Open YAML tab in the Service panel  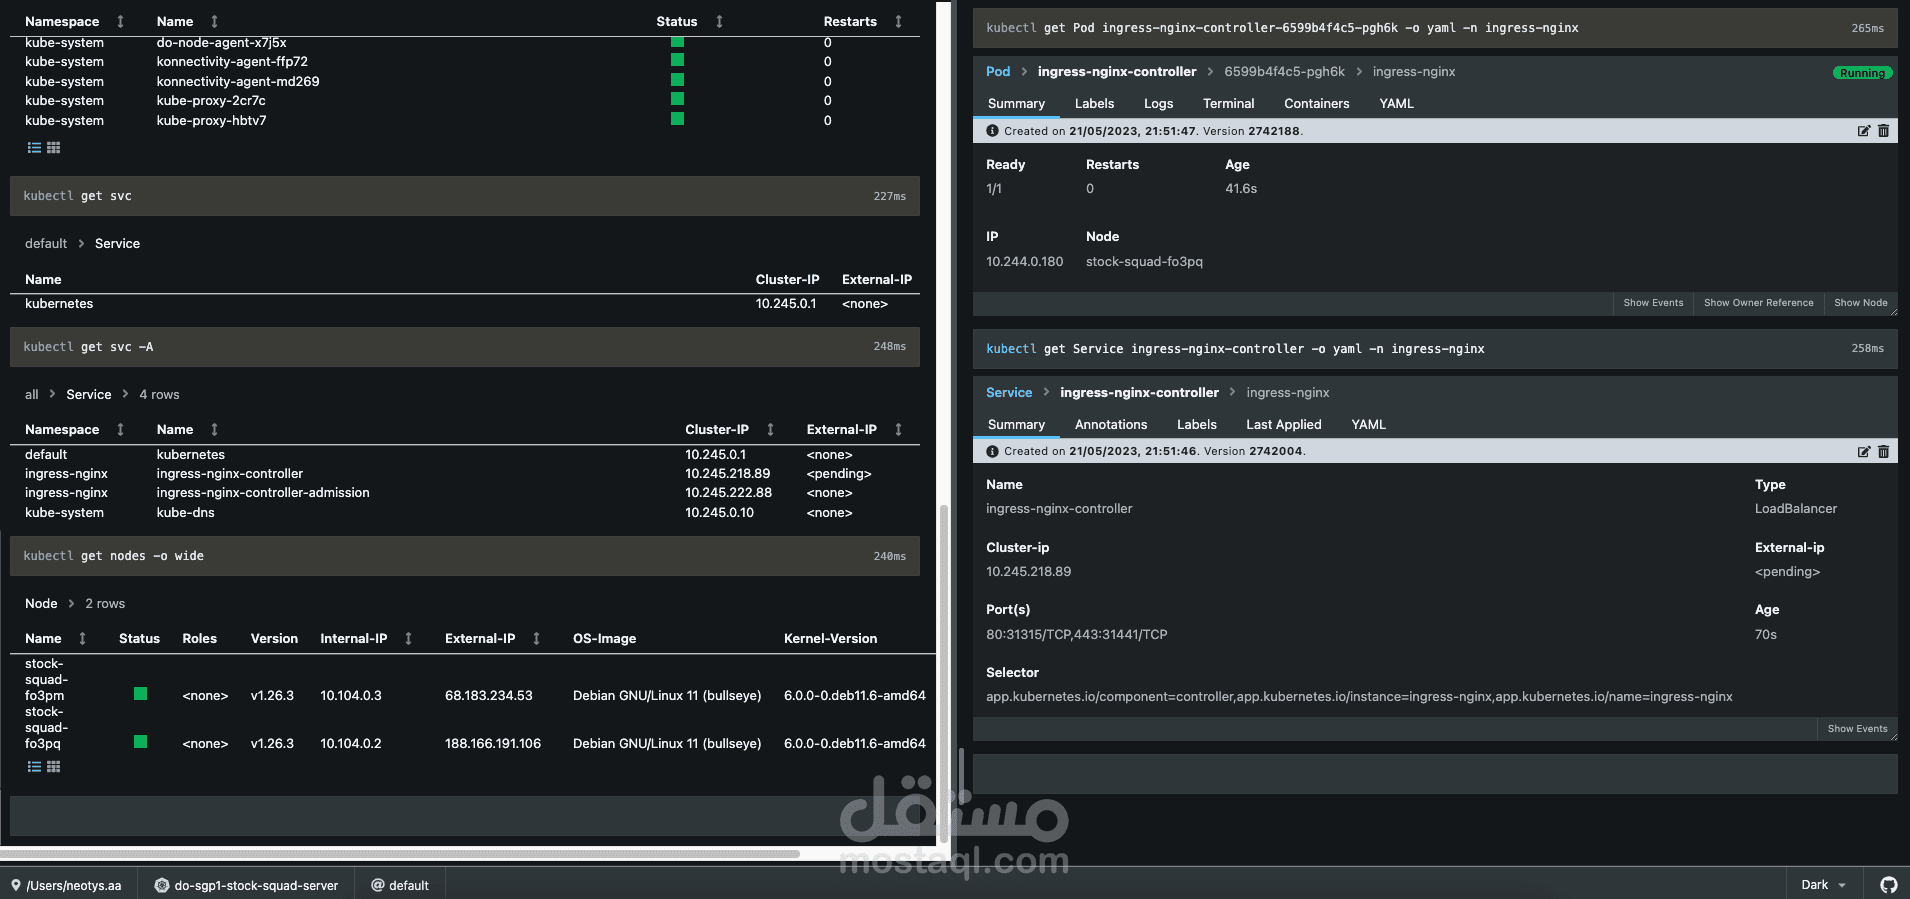click(1368, 424)
